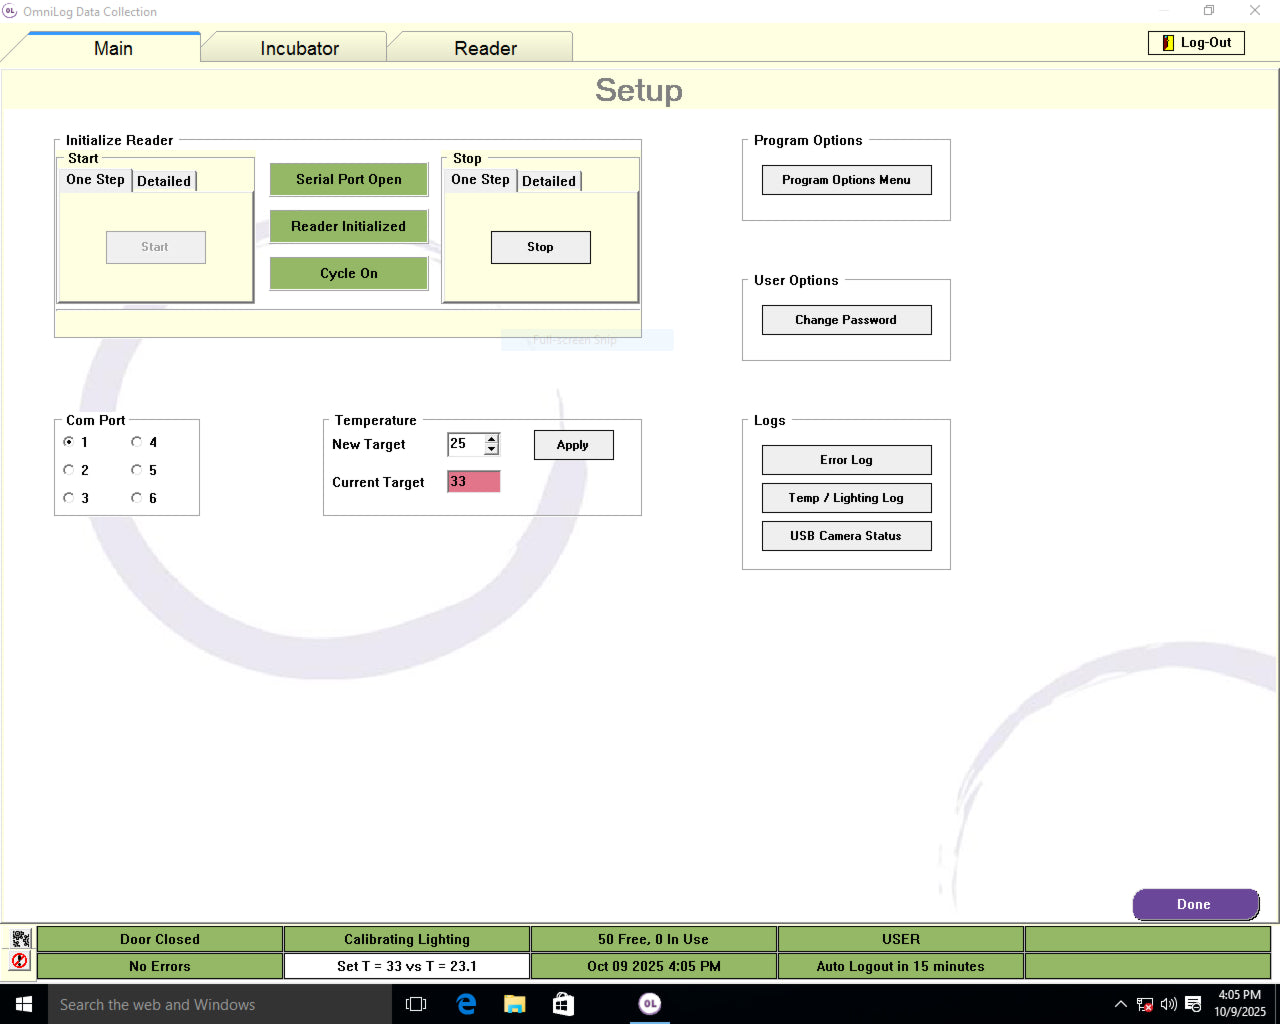Increase New Target temperature with up arrow
Screen dimensions: 1280x1024
(491, 438)
